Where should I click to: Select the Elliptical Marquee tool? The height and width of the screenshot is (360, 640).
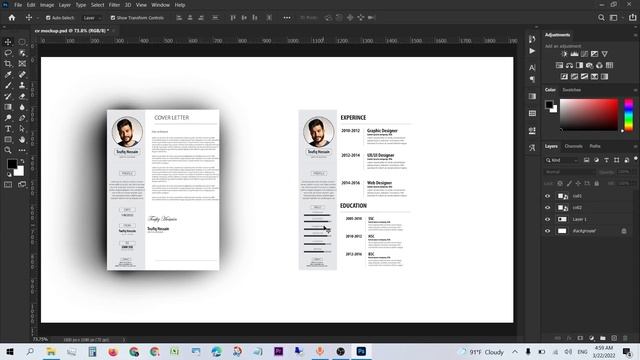coord(22,42)
